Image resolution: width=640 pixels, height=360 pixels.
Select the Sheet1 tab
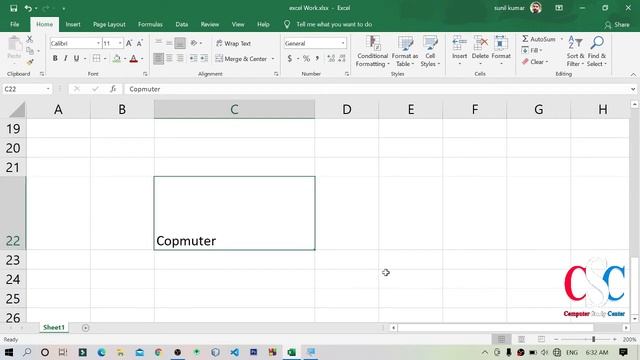point(54,327)
